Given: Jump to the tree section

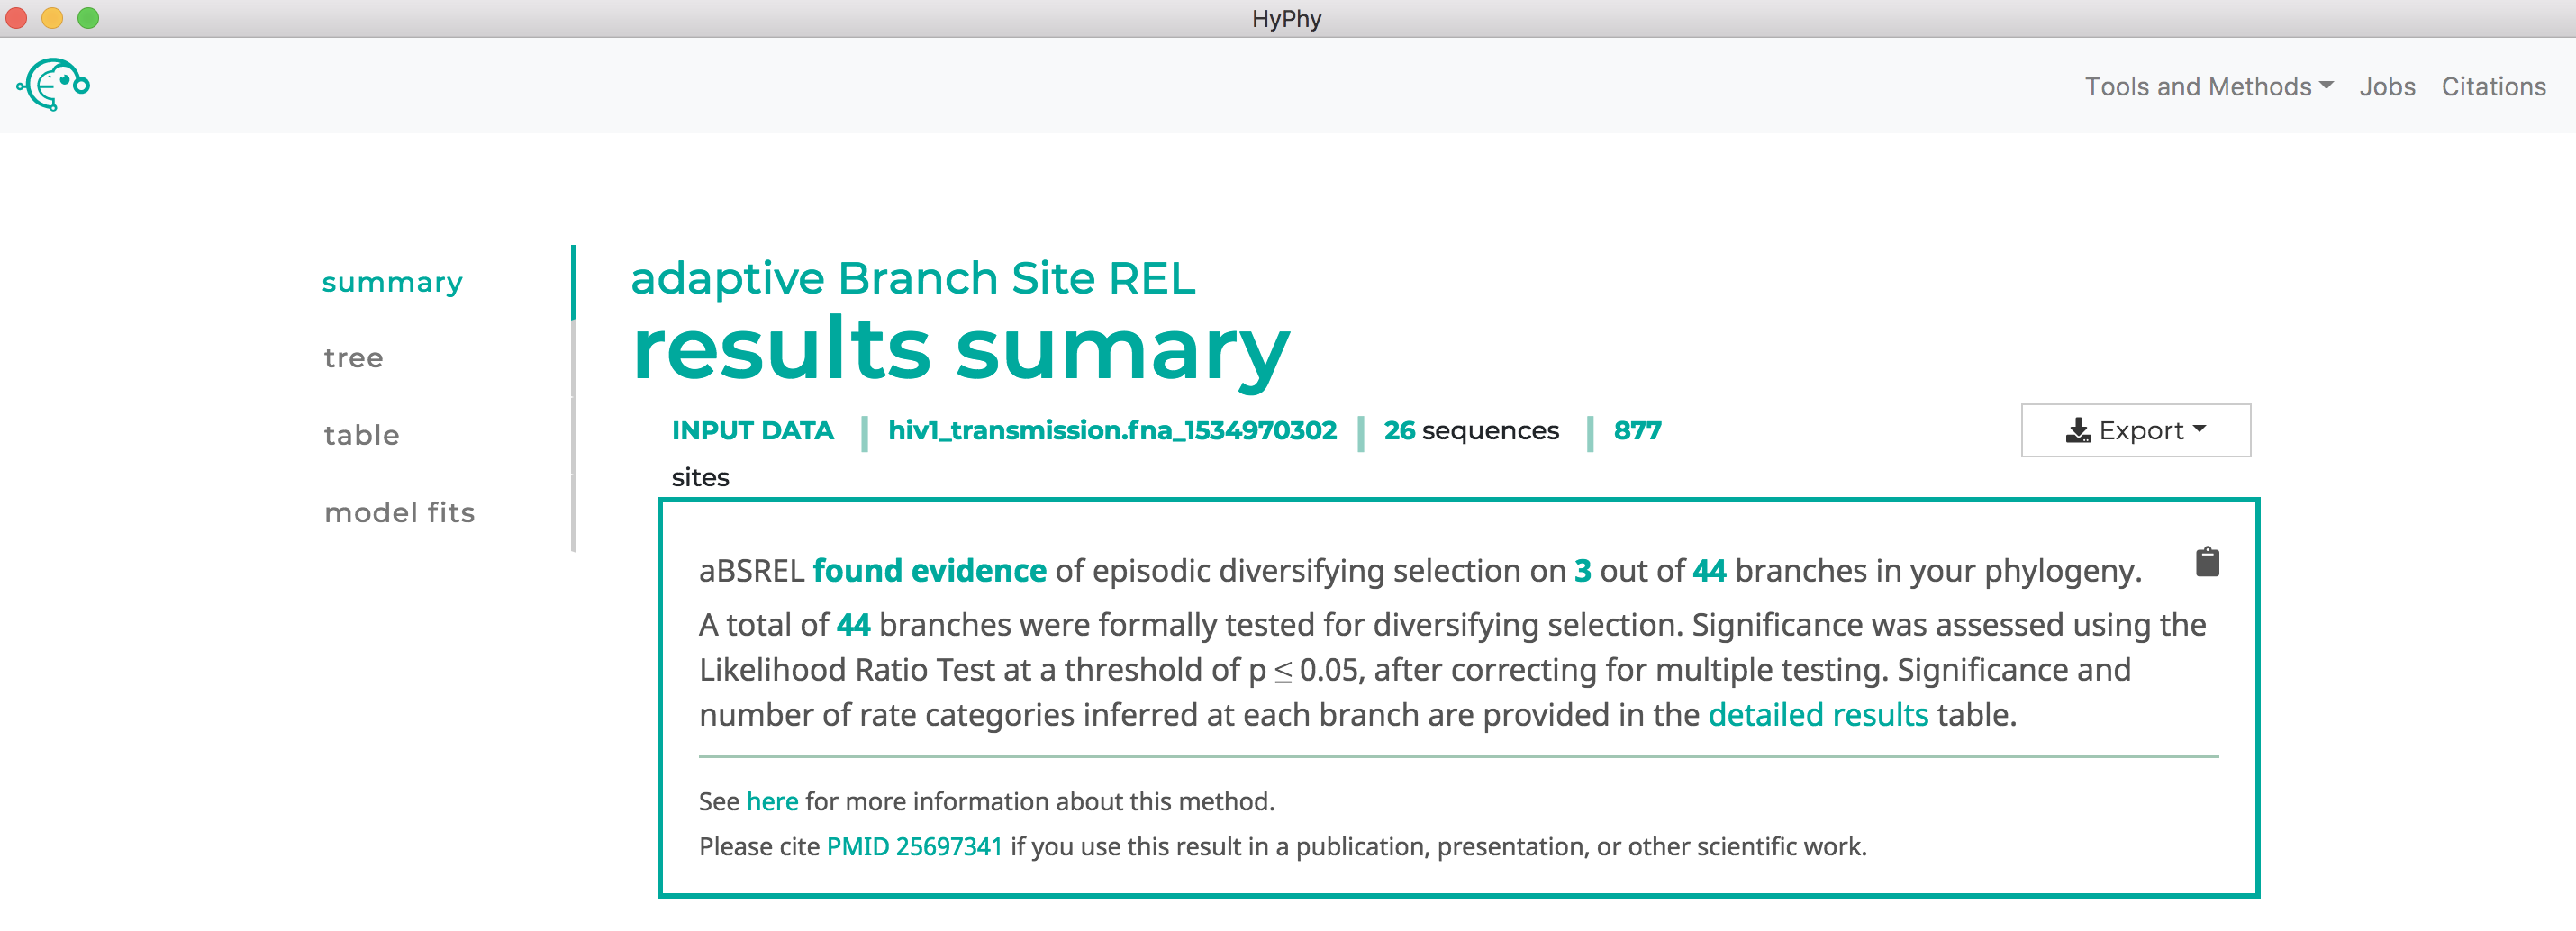Looking at the screenshot, I should tap(353, 358).
